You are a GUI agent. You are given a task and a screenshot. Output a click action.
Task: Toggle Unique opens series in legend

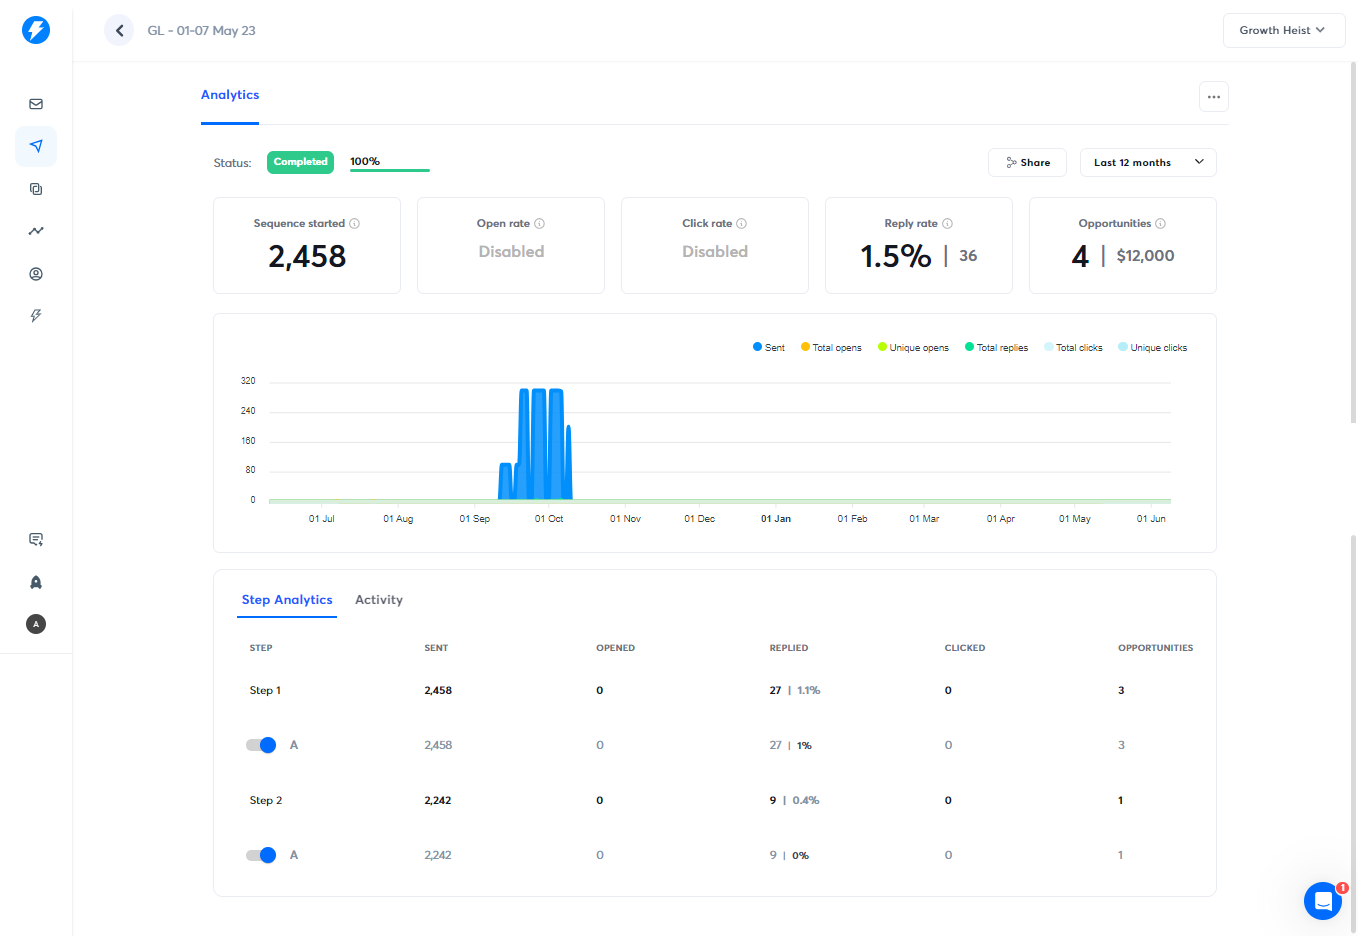pyautogui.click(x=913, y=348)
